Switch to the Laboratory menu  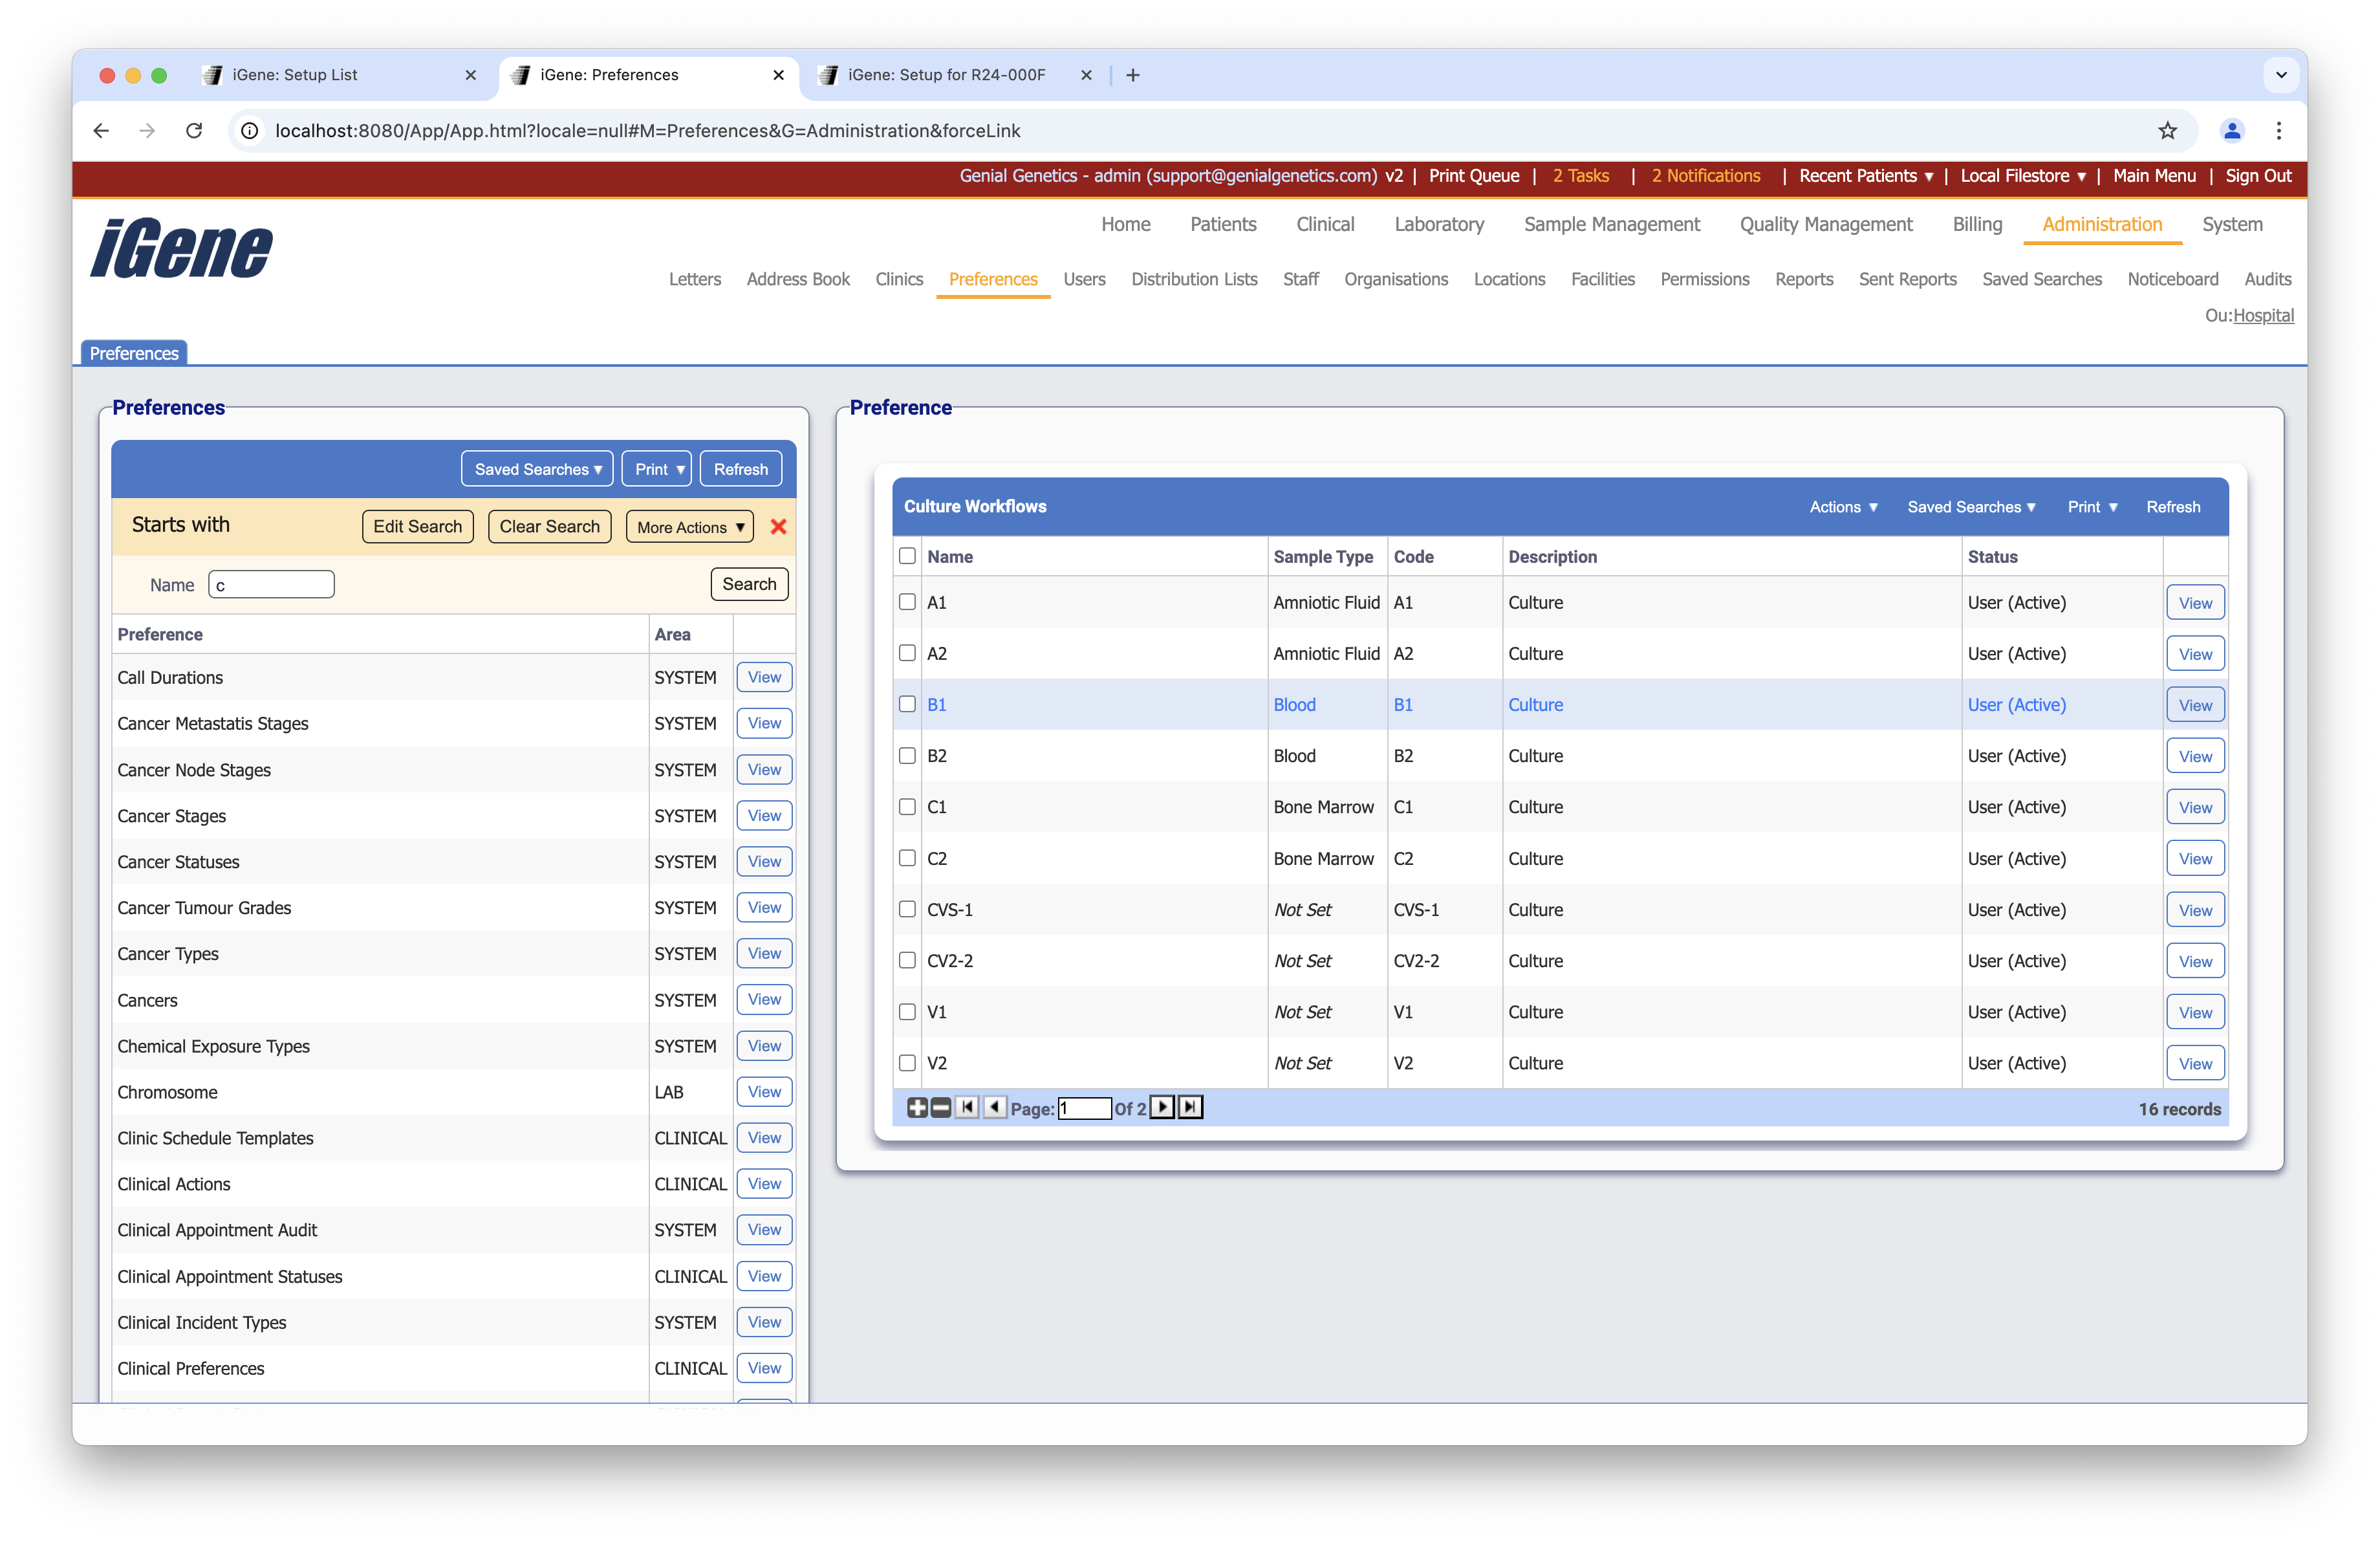(1439, 224)
